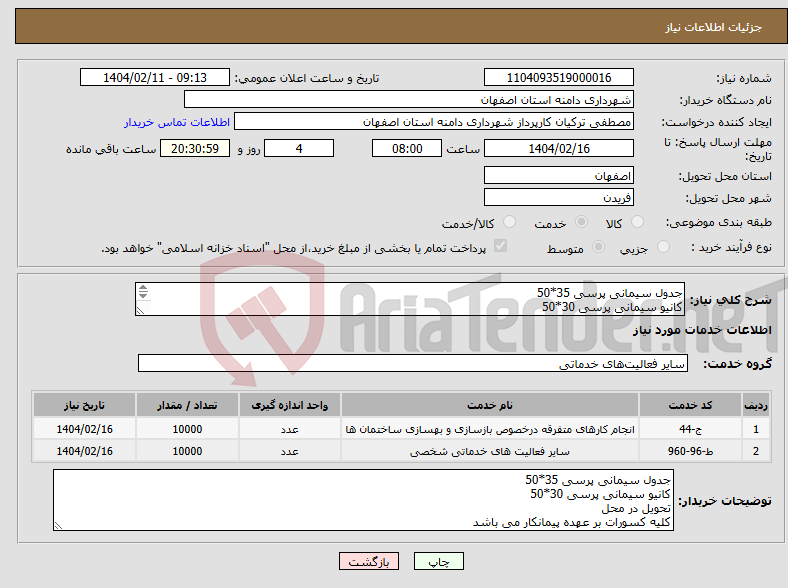Click the نام دستگاه خریدار field
The width and height of the screenshot is (788, 588).
coord(409,100)
